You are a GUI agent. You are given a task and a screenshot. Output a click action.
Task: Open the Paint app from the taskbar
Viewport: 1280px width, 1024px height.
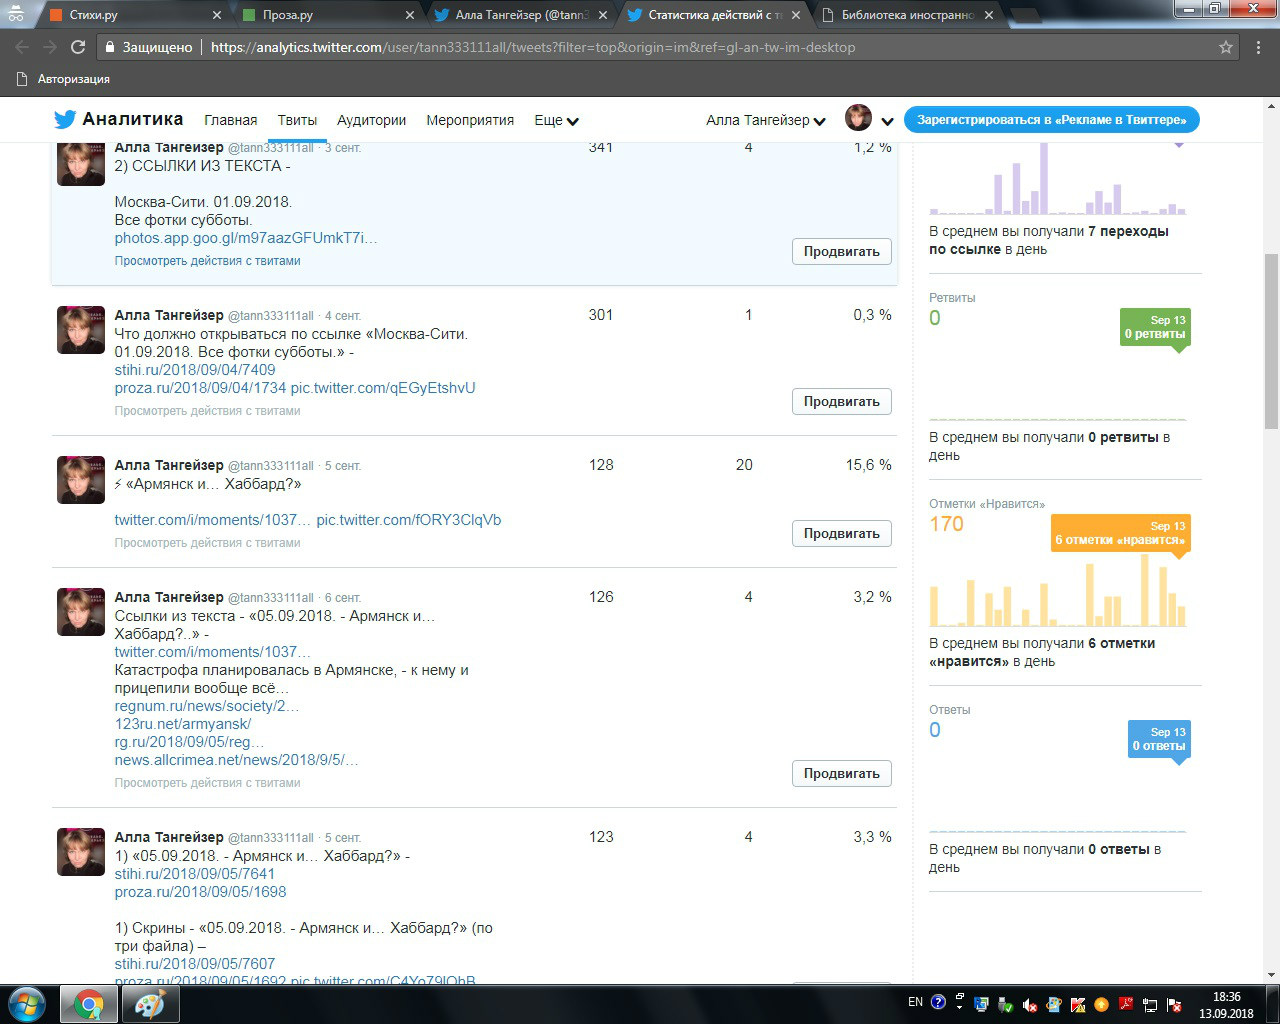point(151,1004)
